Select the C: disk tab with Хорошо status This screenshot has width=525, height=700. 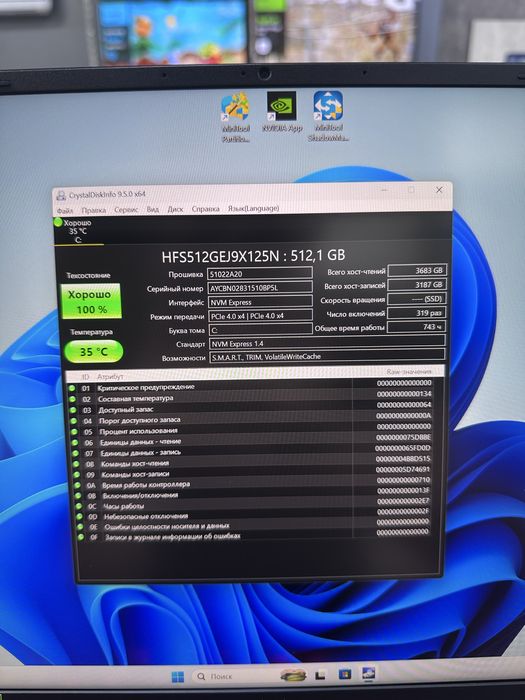(78, 231)
